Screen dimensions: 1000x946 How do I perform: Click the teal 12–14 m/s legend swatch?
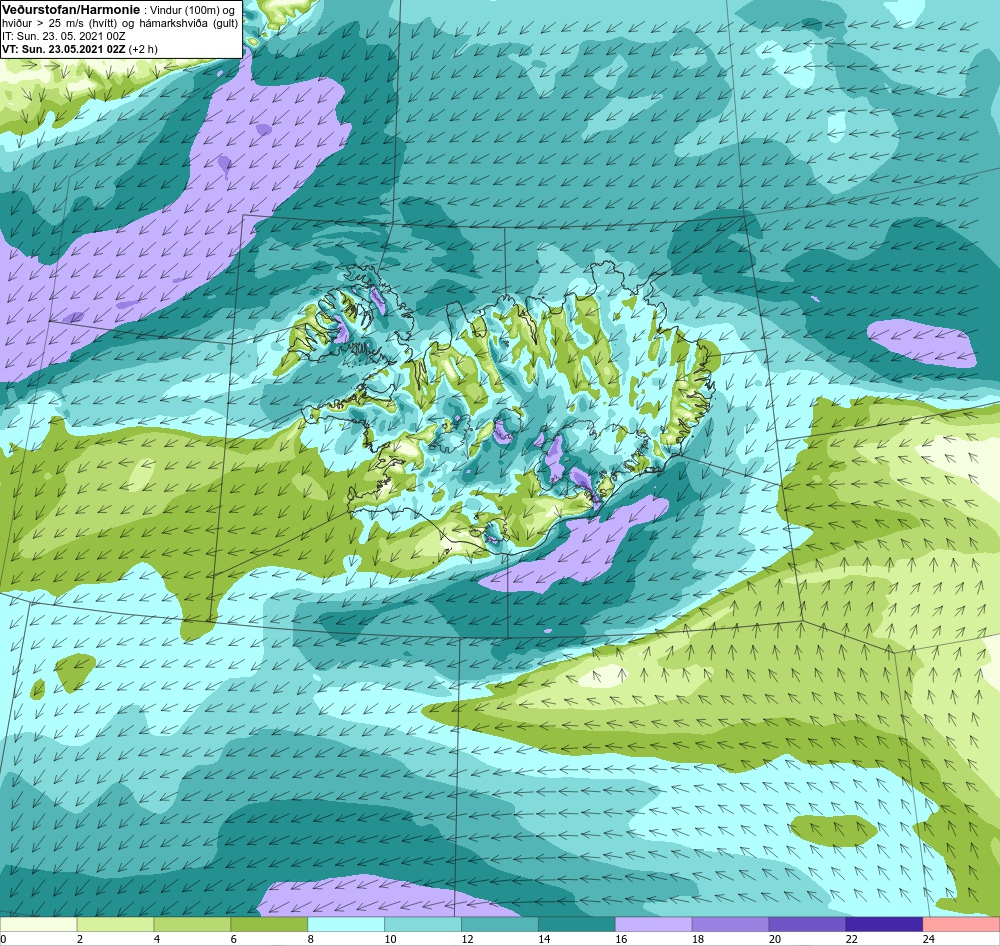[499, 925]
